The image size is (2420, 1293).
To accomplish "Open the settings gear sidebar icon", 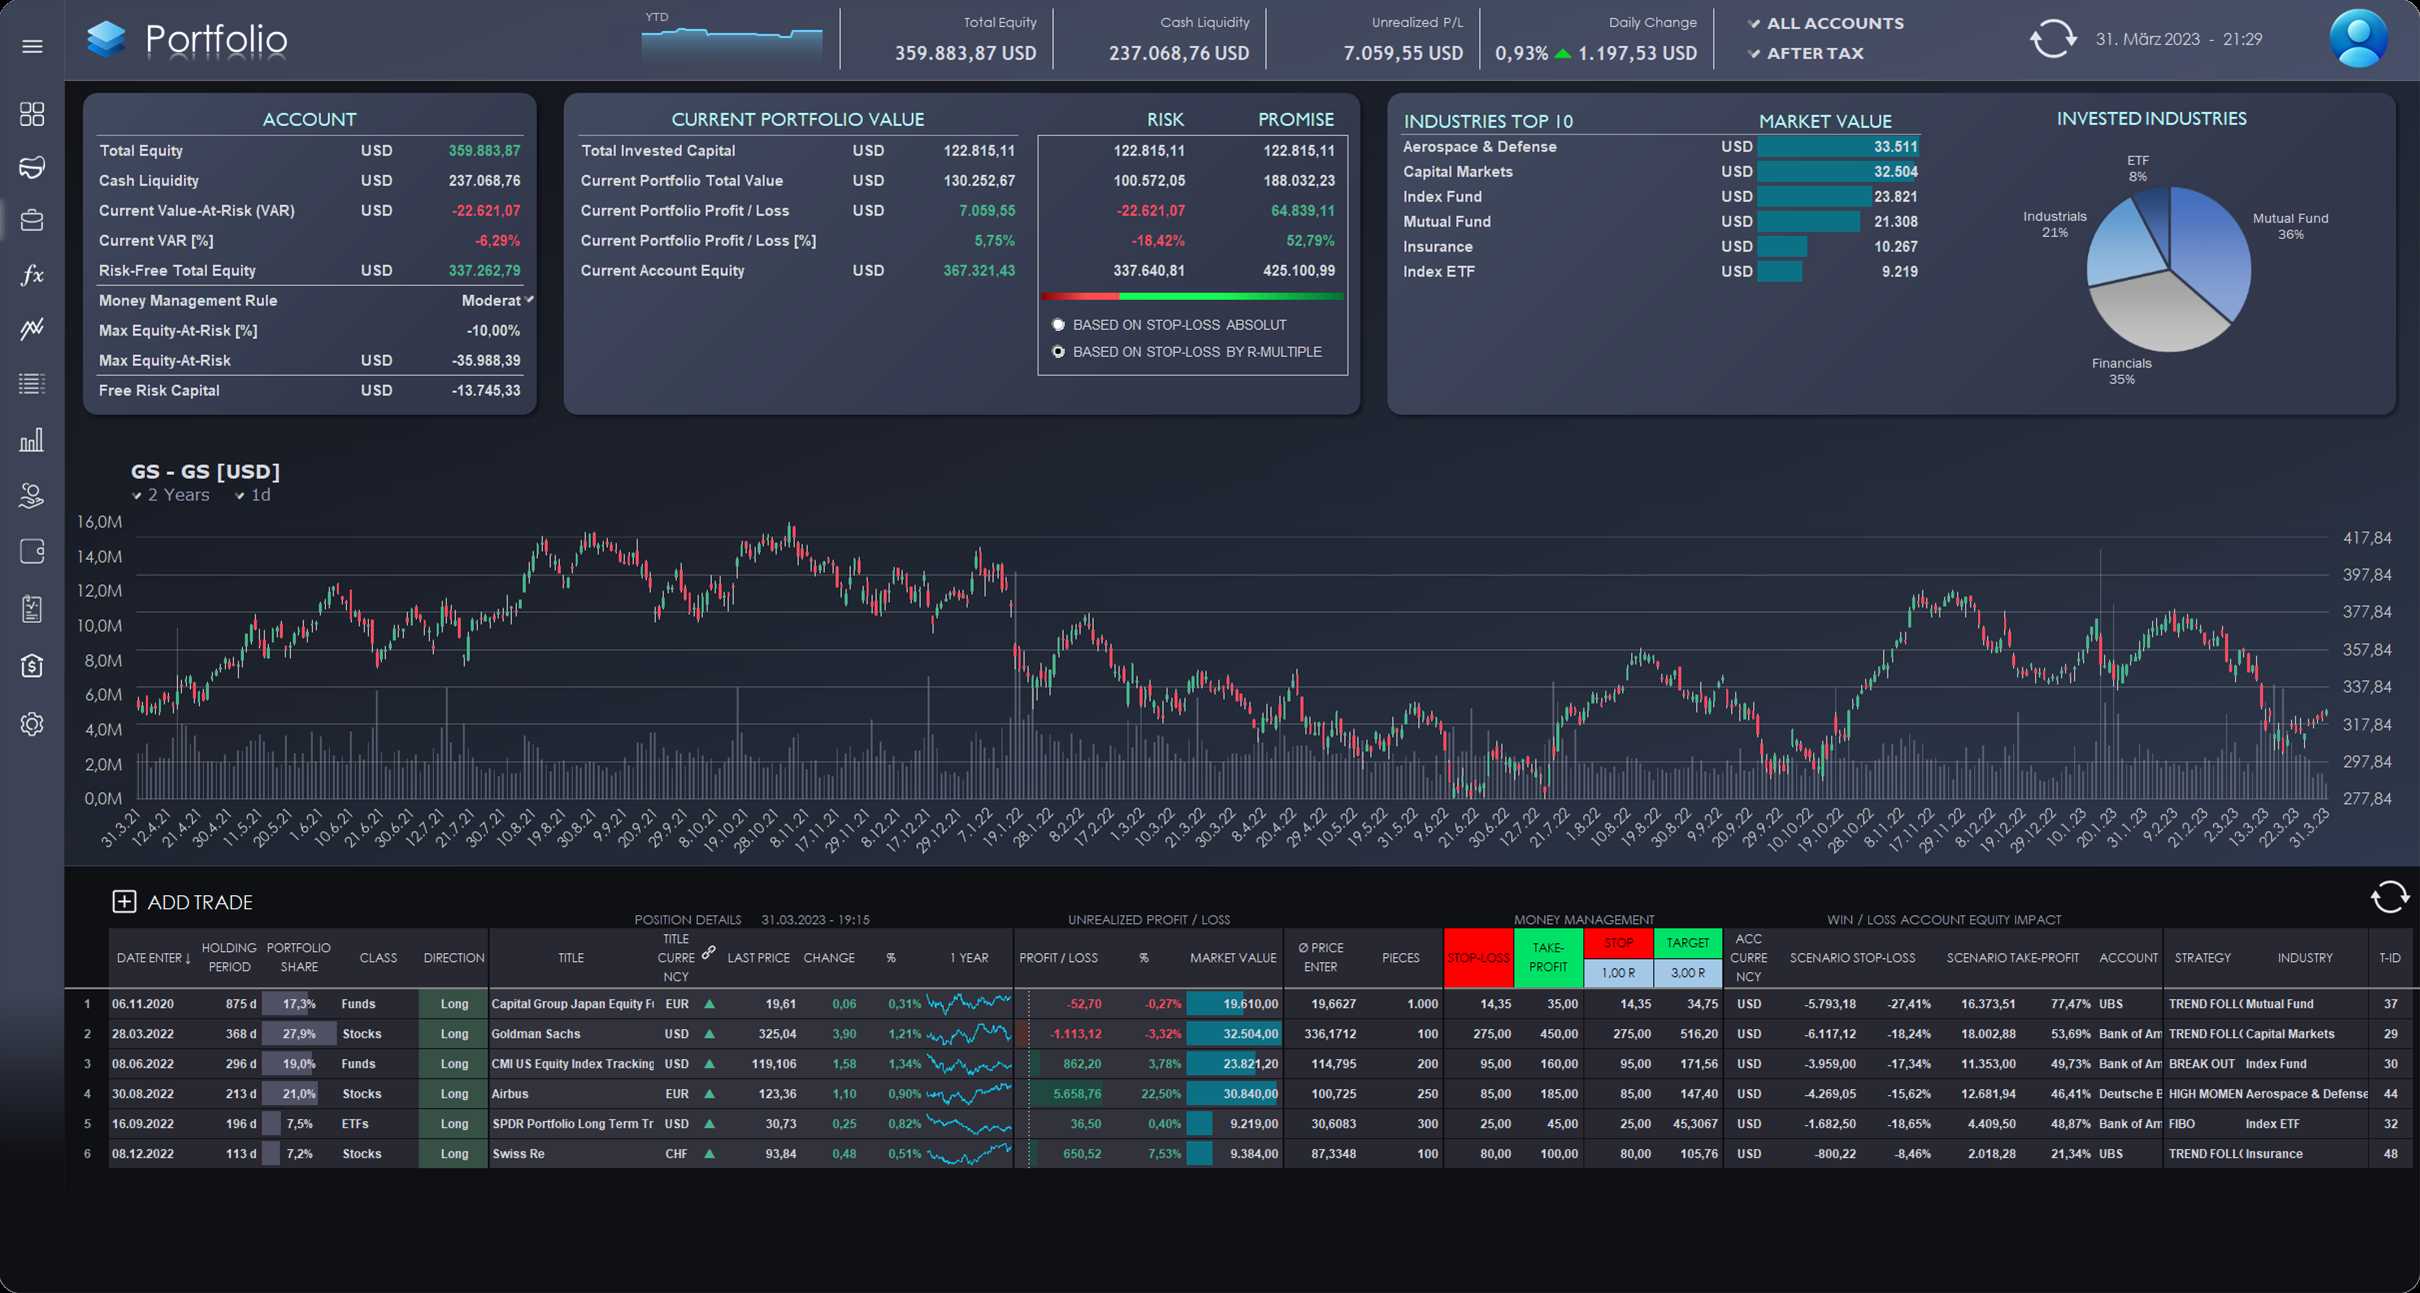I will (32, 724).
